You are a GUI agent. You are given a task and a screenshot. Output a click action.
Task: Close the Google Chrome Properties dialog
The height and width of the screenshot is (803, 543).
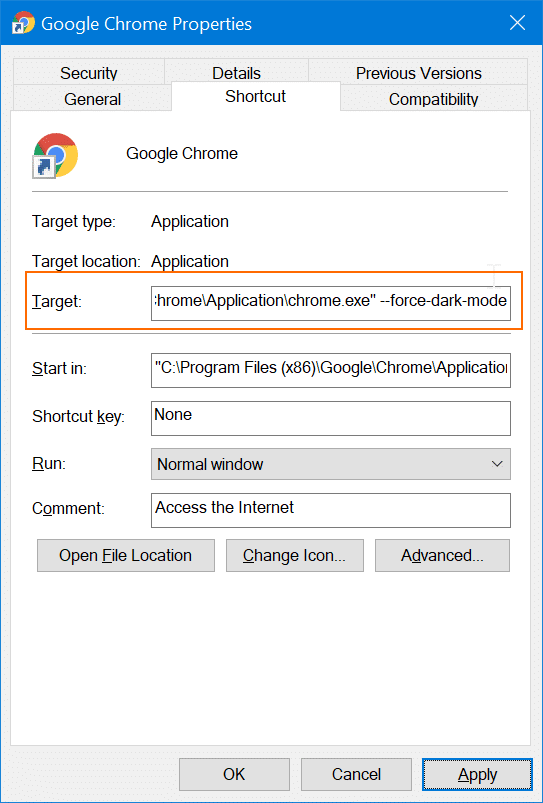(517, 23)
